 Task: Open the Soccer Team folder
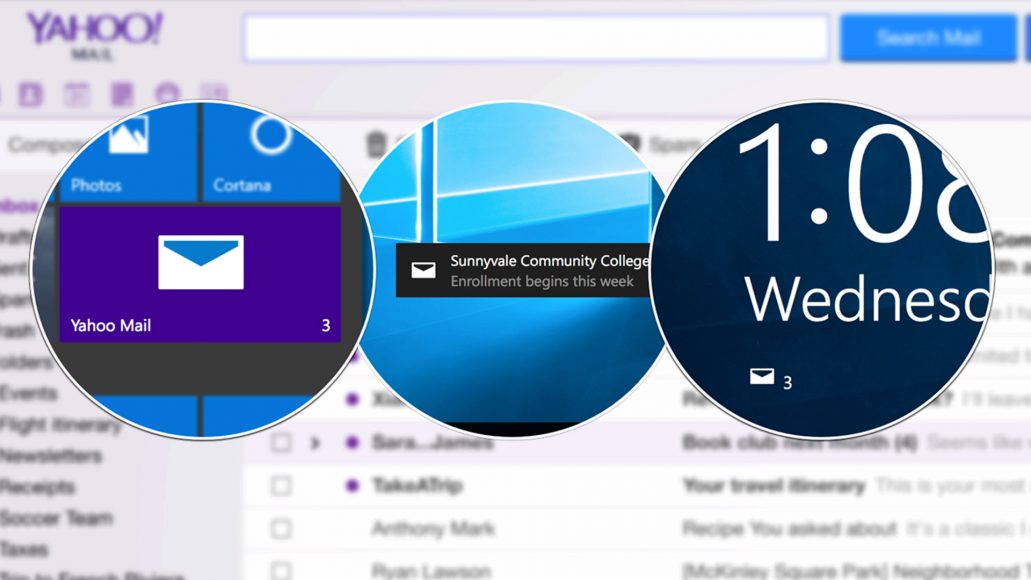click(56, 518)
